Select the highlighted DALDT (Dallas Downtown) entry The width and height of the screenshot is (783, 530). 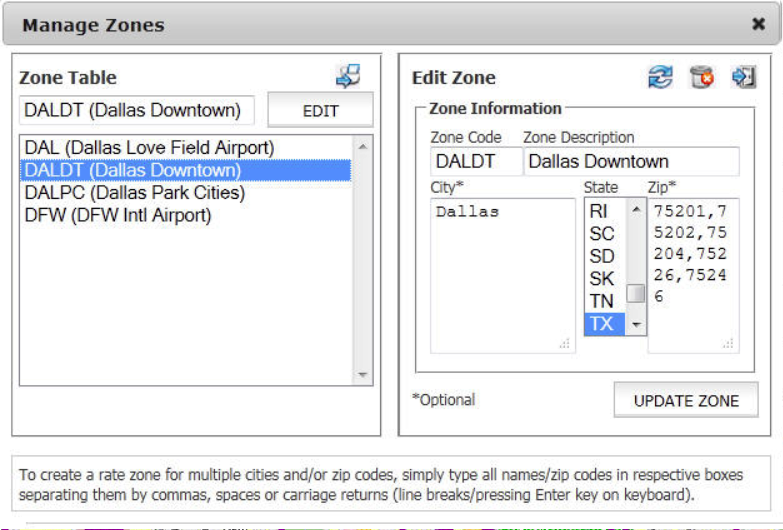click(132, 170)
